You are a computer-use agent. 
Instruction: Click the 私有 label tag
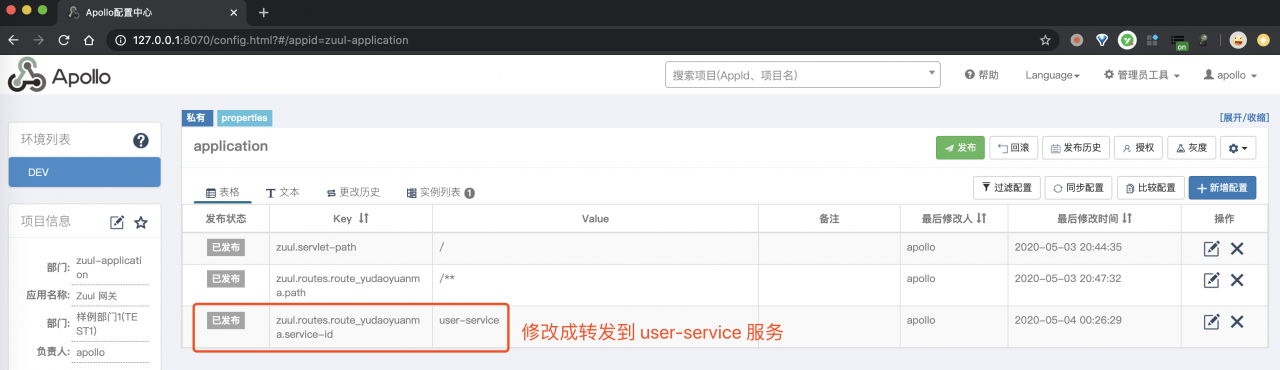pos(197,117)
